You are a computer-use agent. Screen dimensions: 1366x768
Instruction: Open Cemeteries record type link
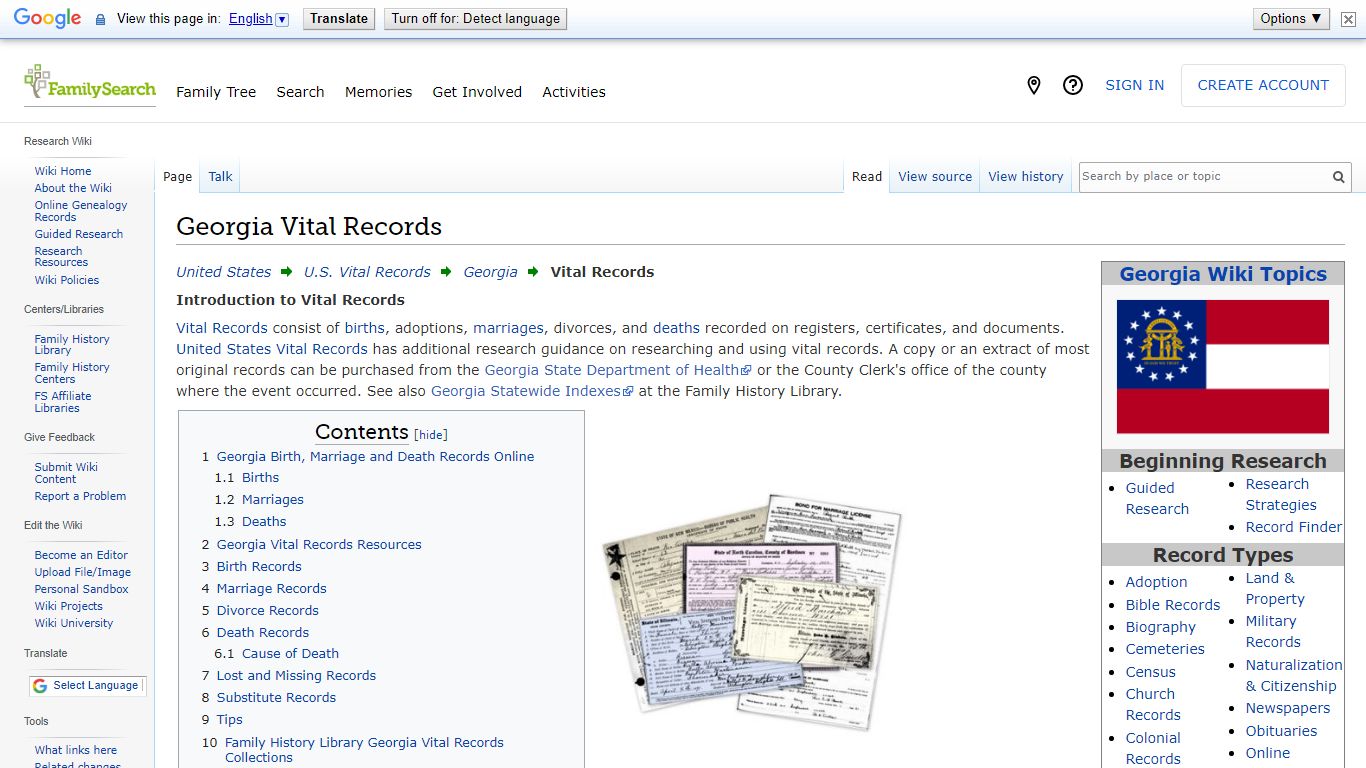pos(1165,649)
